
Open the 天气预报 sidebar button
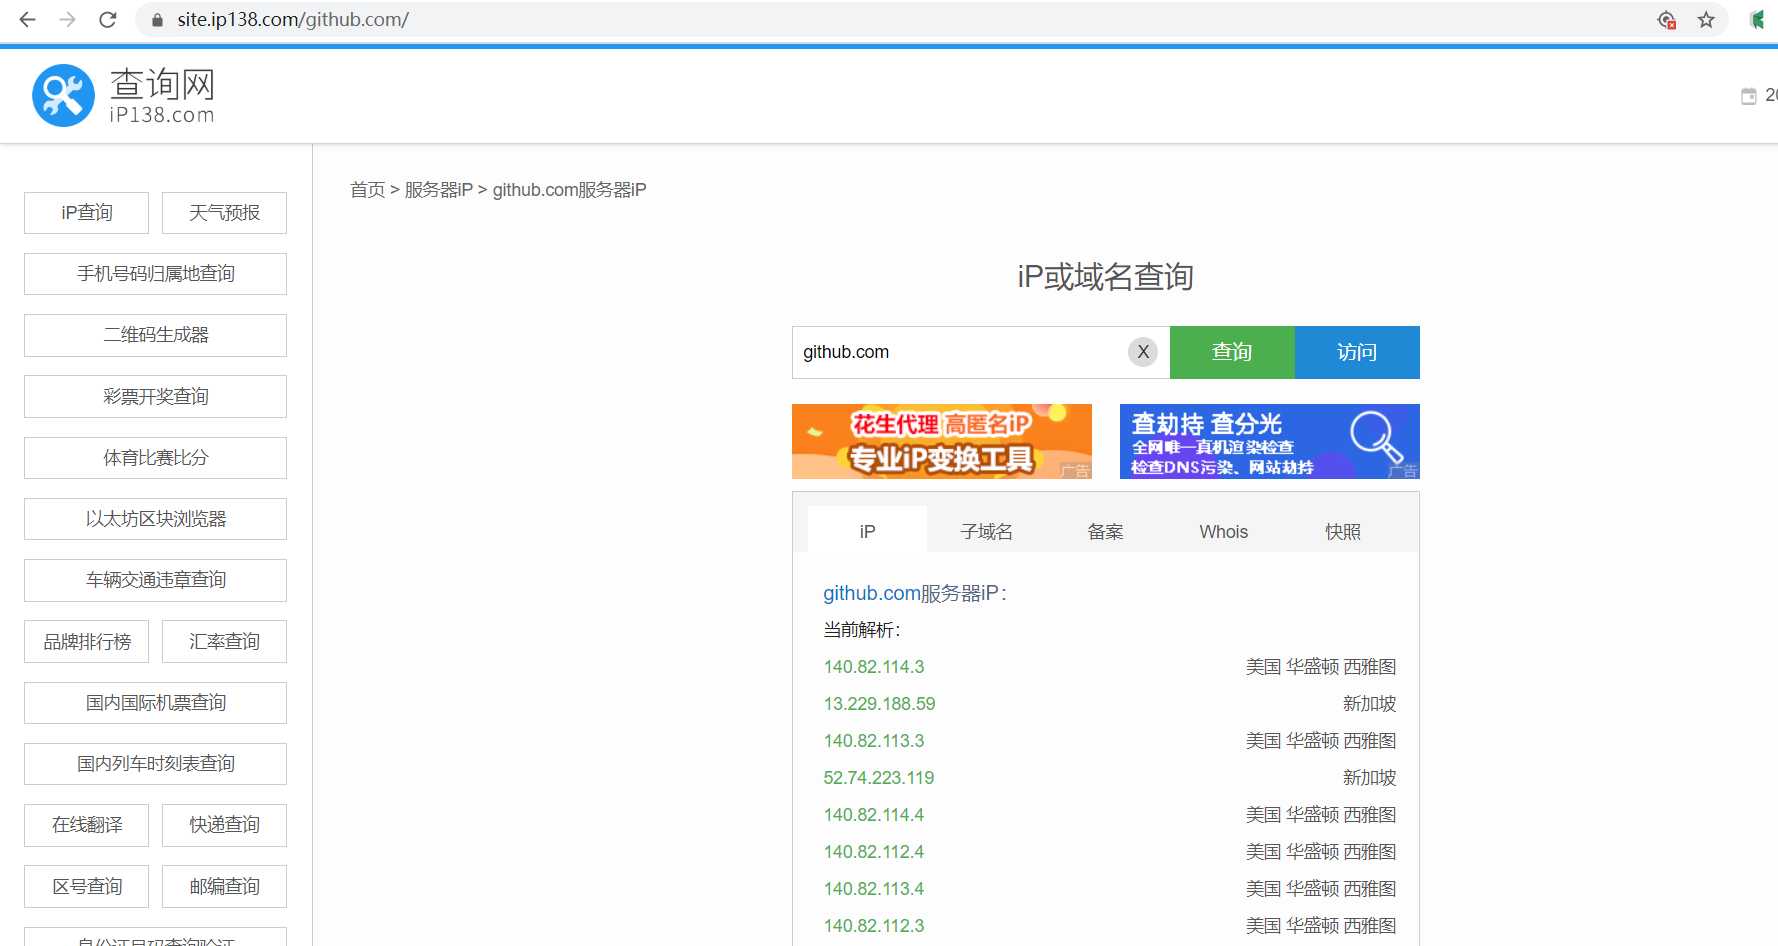(224, 213)
